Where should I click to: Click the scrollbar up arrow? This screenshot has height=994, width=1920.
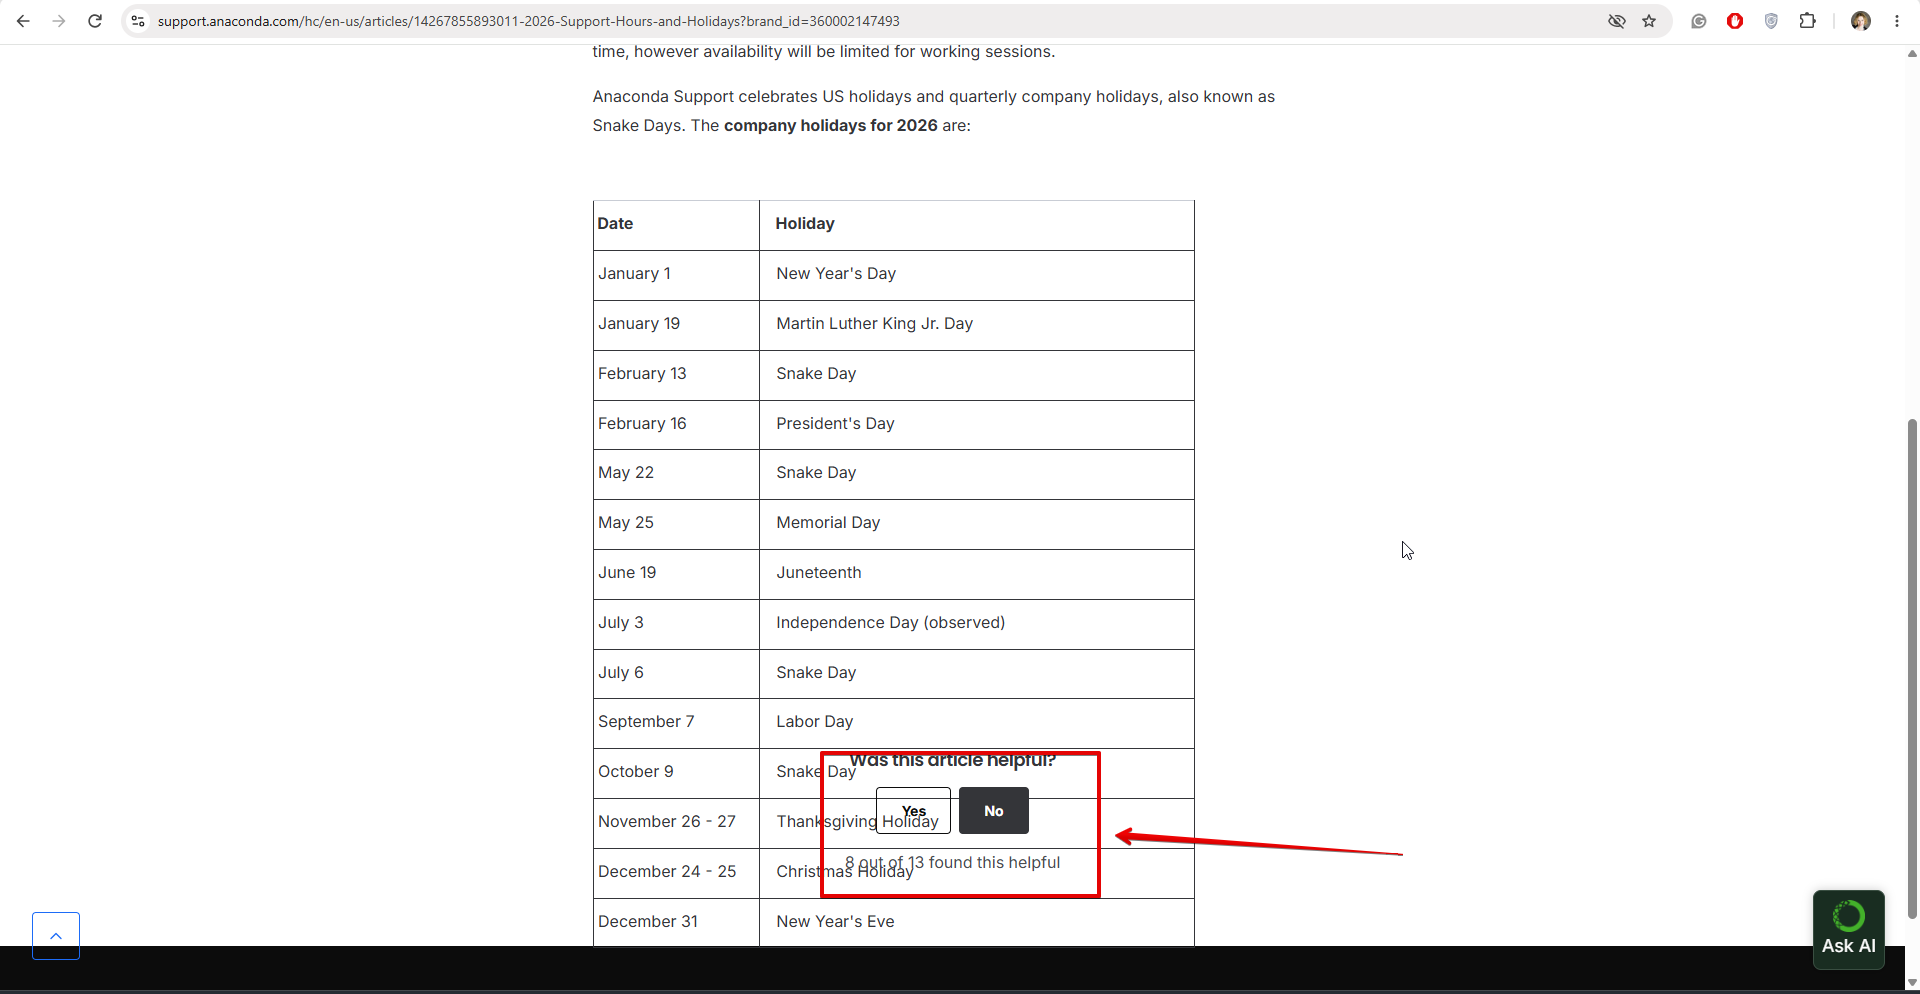coord(1912,54)
